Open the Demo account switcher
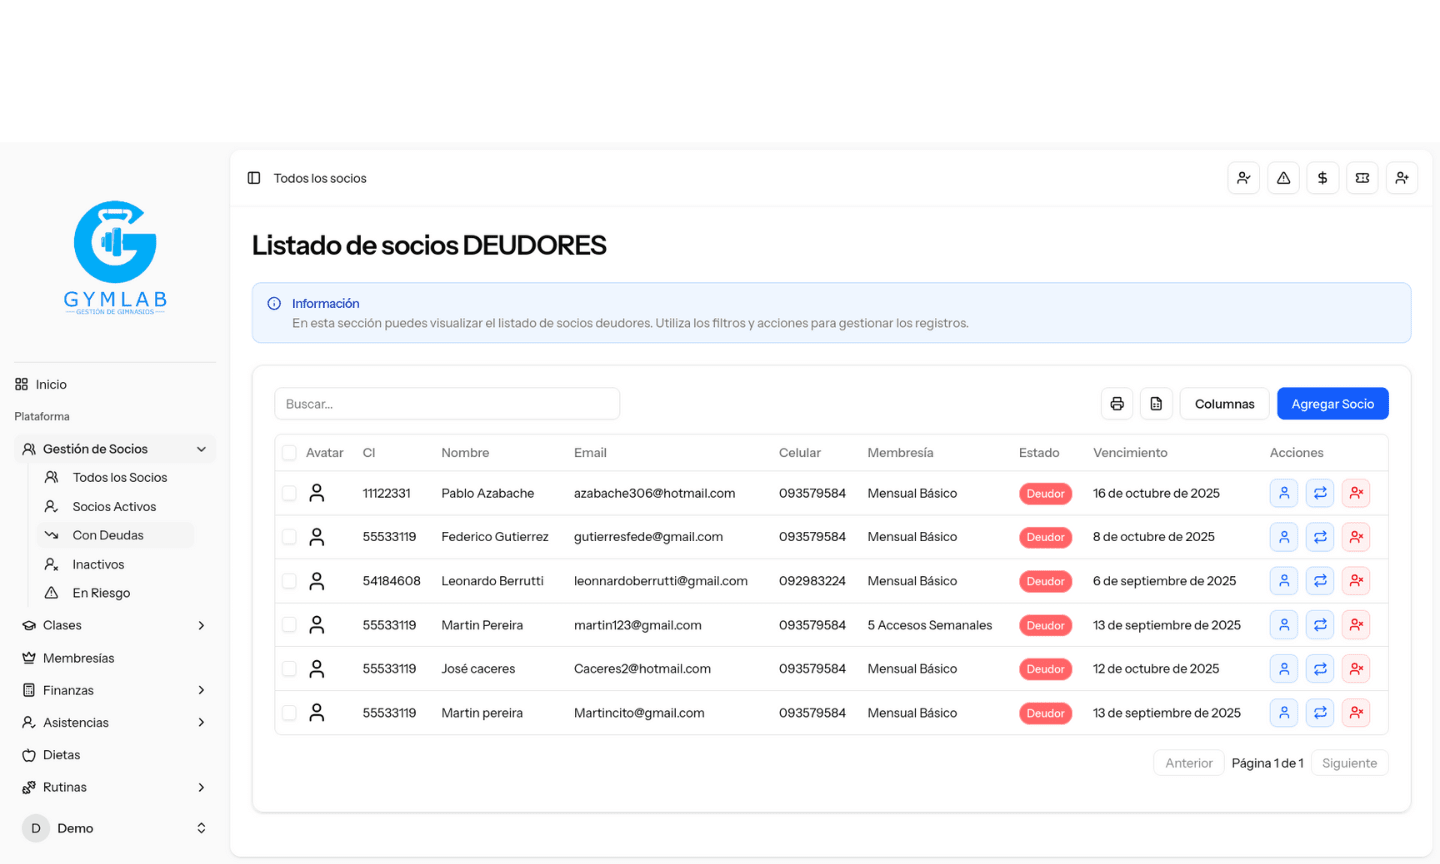Screen dimensions: 1440x864 pos(115,828)
